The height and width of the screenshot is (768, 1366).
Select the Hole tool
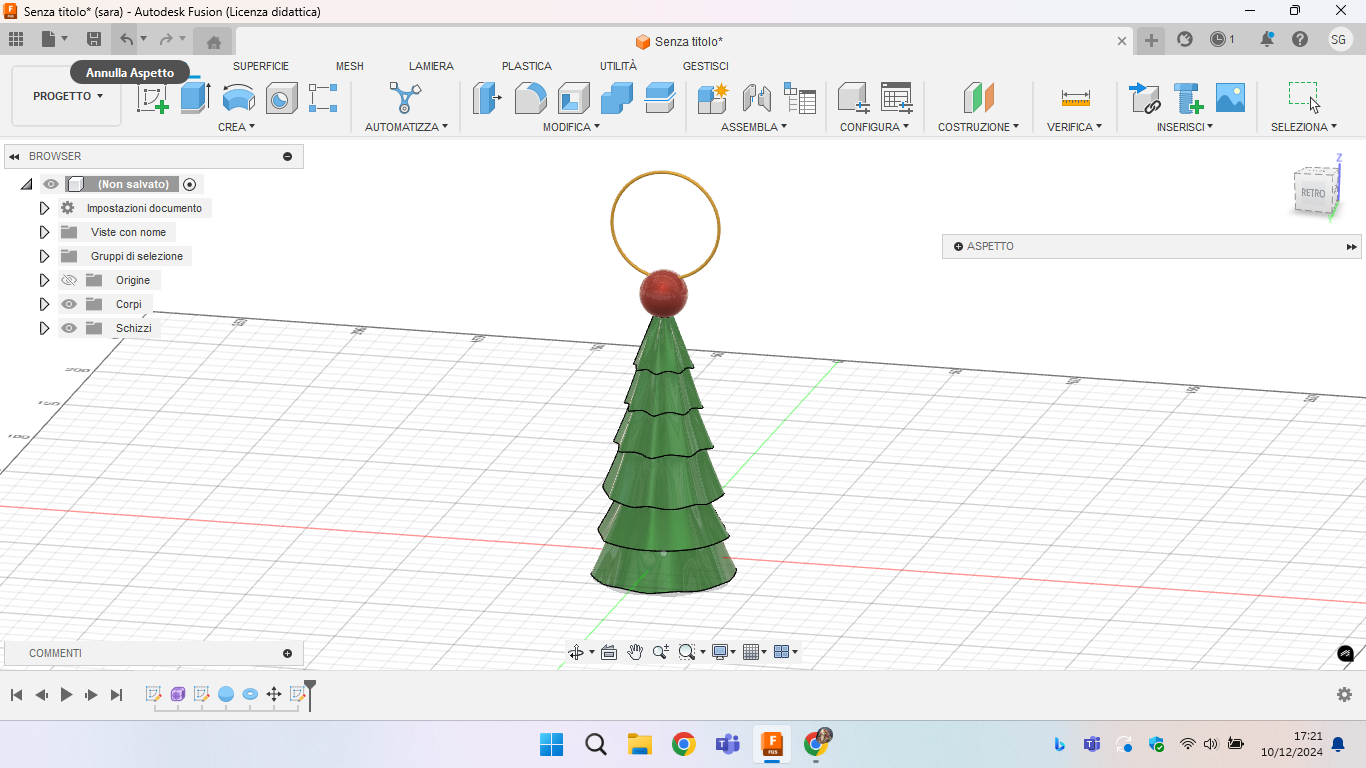pos(281,98)
